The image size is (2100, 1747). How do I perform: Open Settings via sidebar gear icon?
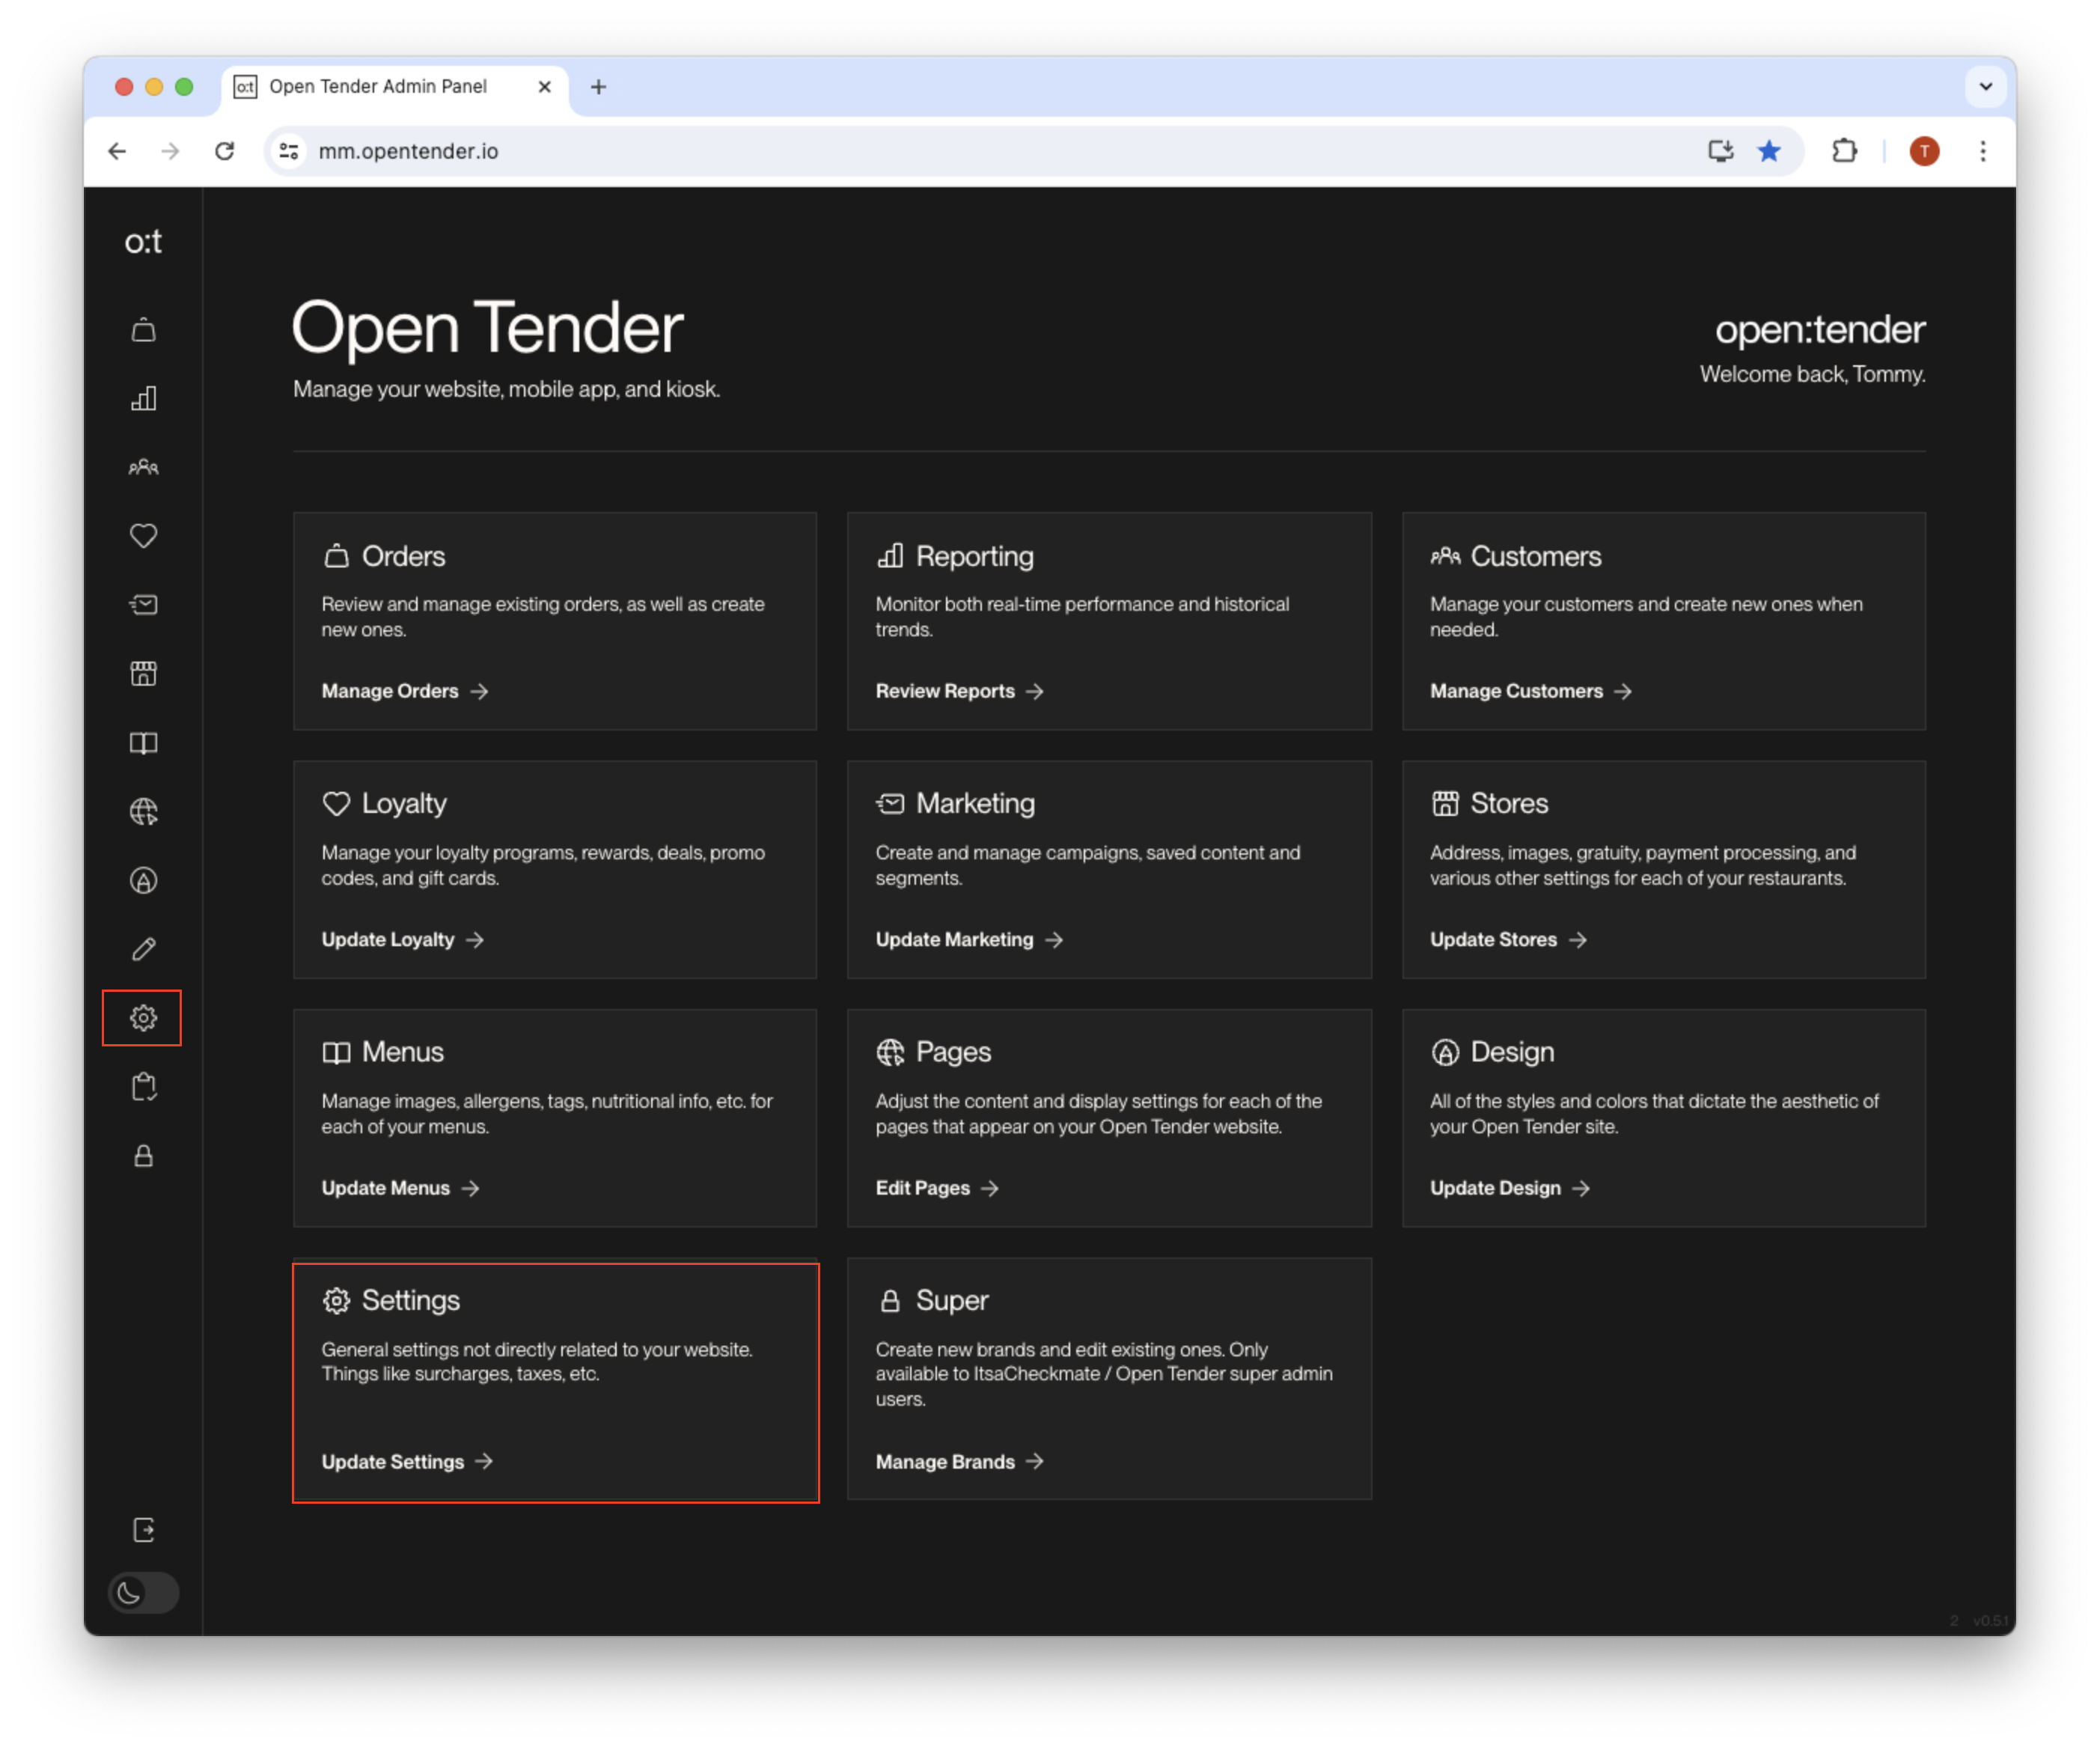(x=143, y=1018)
